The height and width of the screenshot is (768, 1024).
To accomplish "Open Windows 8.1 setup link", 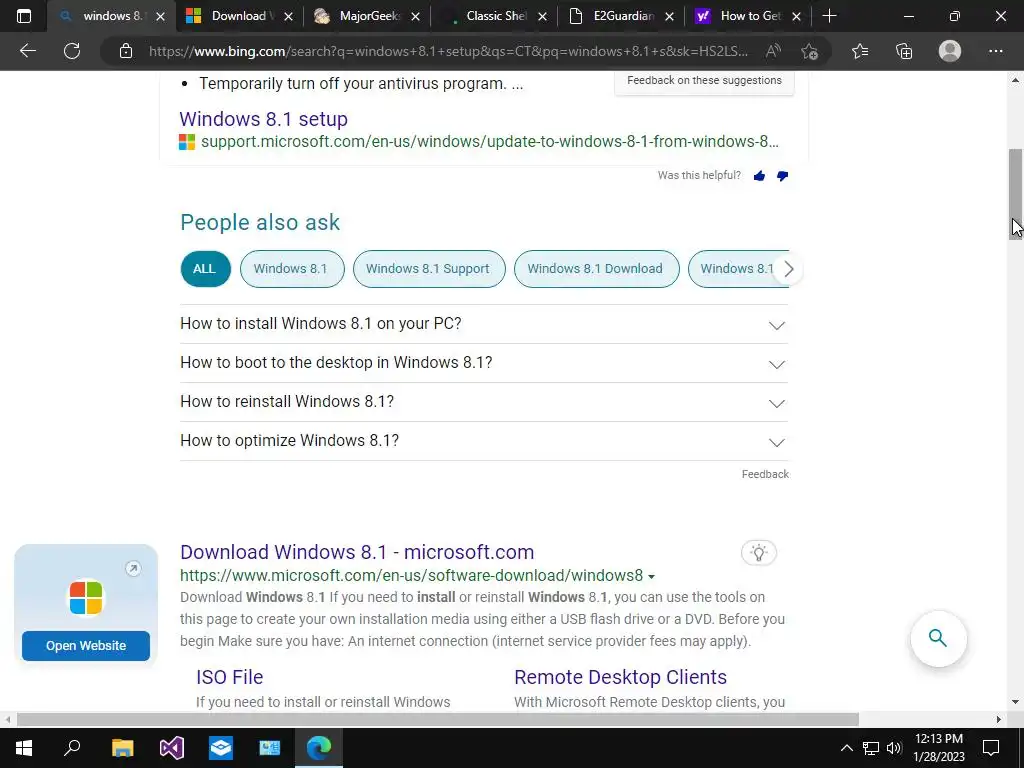I will coord(263,120).
